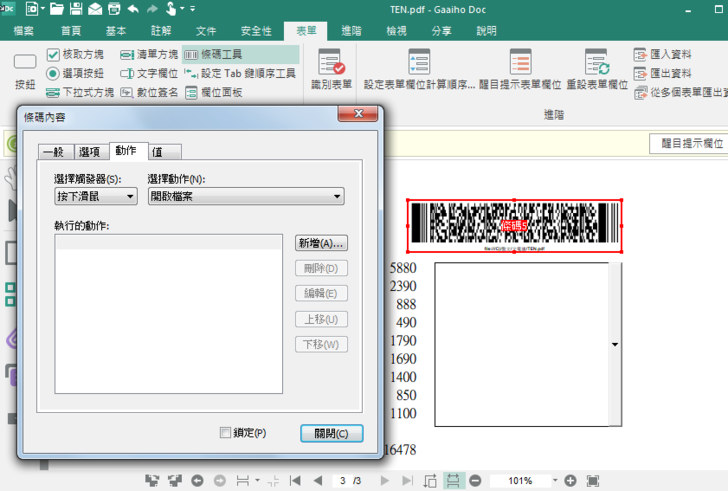728x491 pixels.
Task: Open the Field Panel (欄位面板)
Action: pos(214,92)
